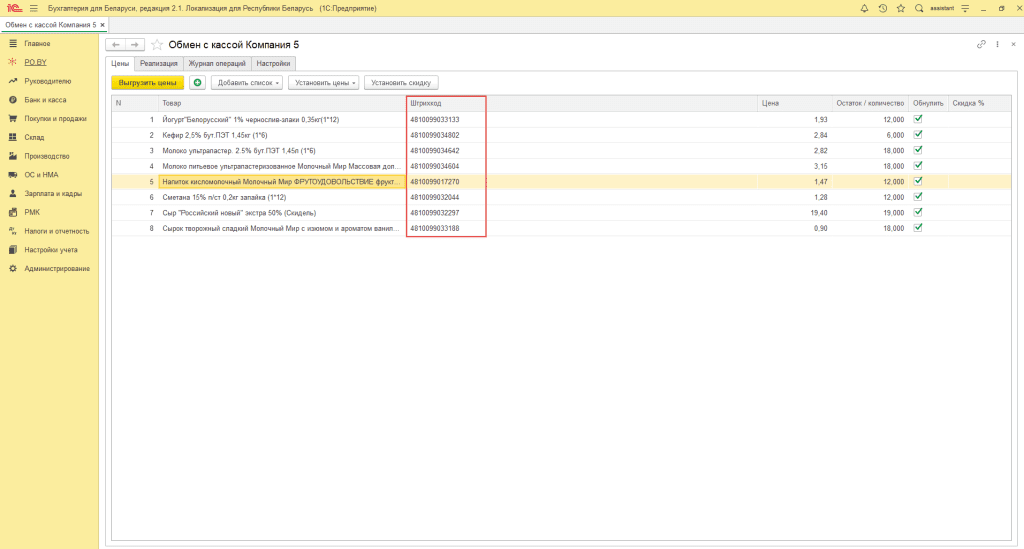
Task: Open favorites star in title bar
Action: [x=901, y=8]
